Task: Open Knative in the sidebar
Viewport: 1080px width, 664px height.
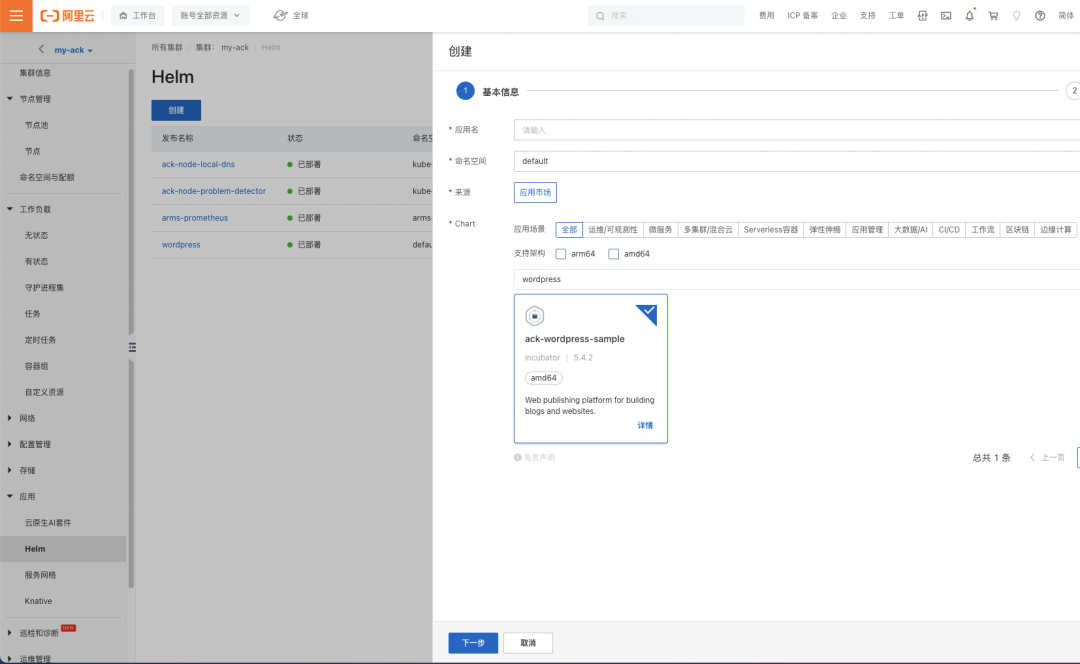Action: tap(39, 601)
